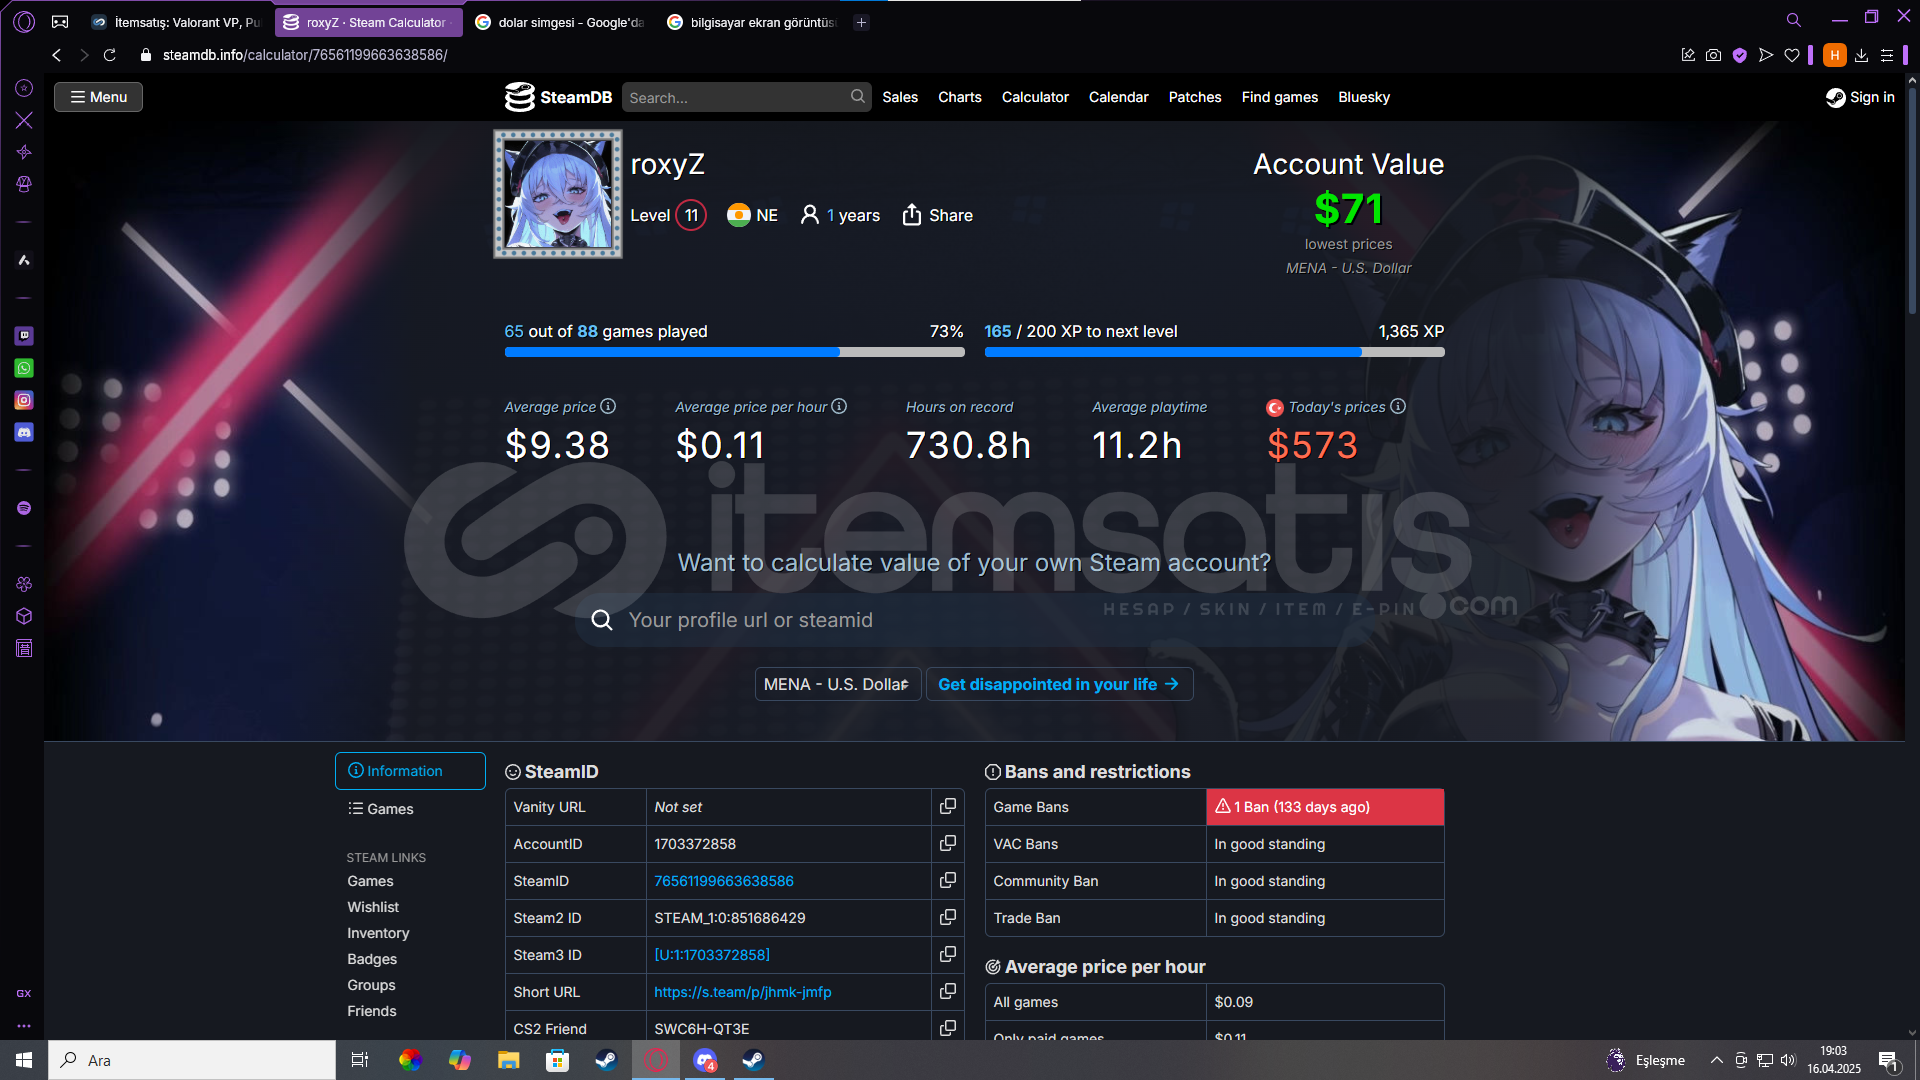Open the Charts menu item
The width and height of the screenshot is (1920, 1080).
click(960, 97)
